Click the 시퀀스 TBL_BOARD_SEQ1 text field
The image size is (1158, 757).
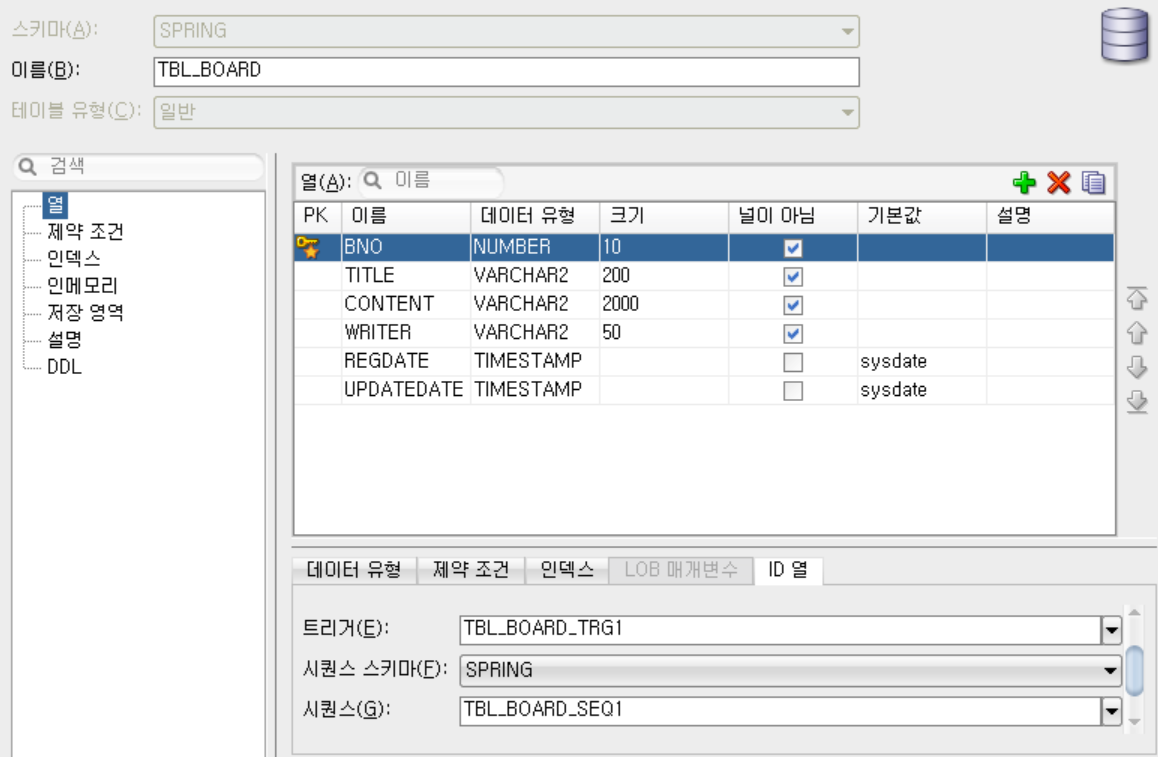tap(781, 711)
